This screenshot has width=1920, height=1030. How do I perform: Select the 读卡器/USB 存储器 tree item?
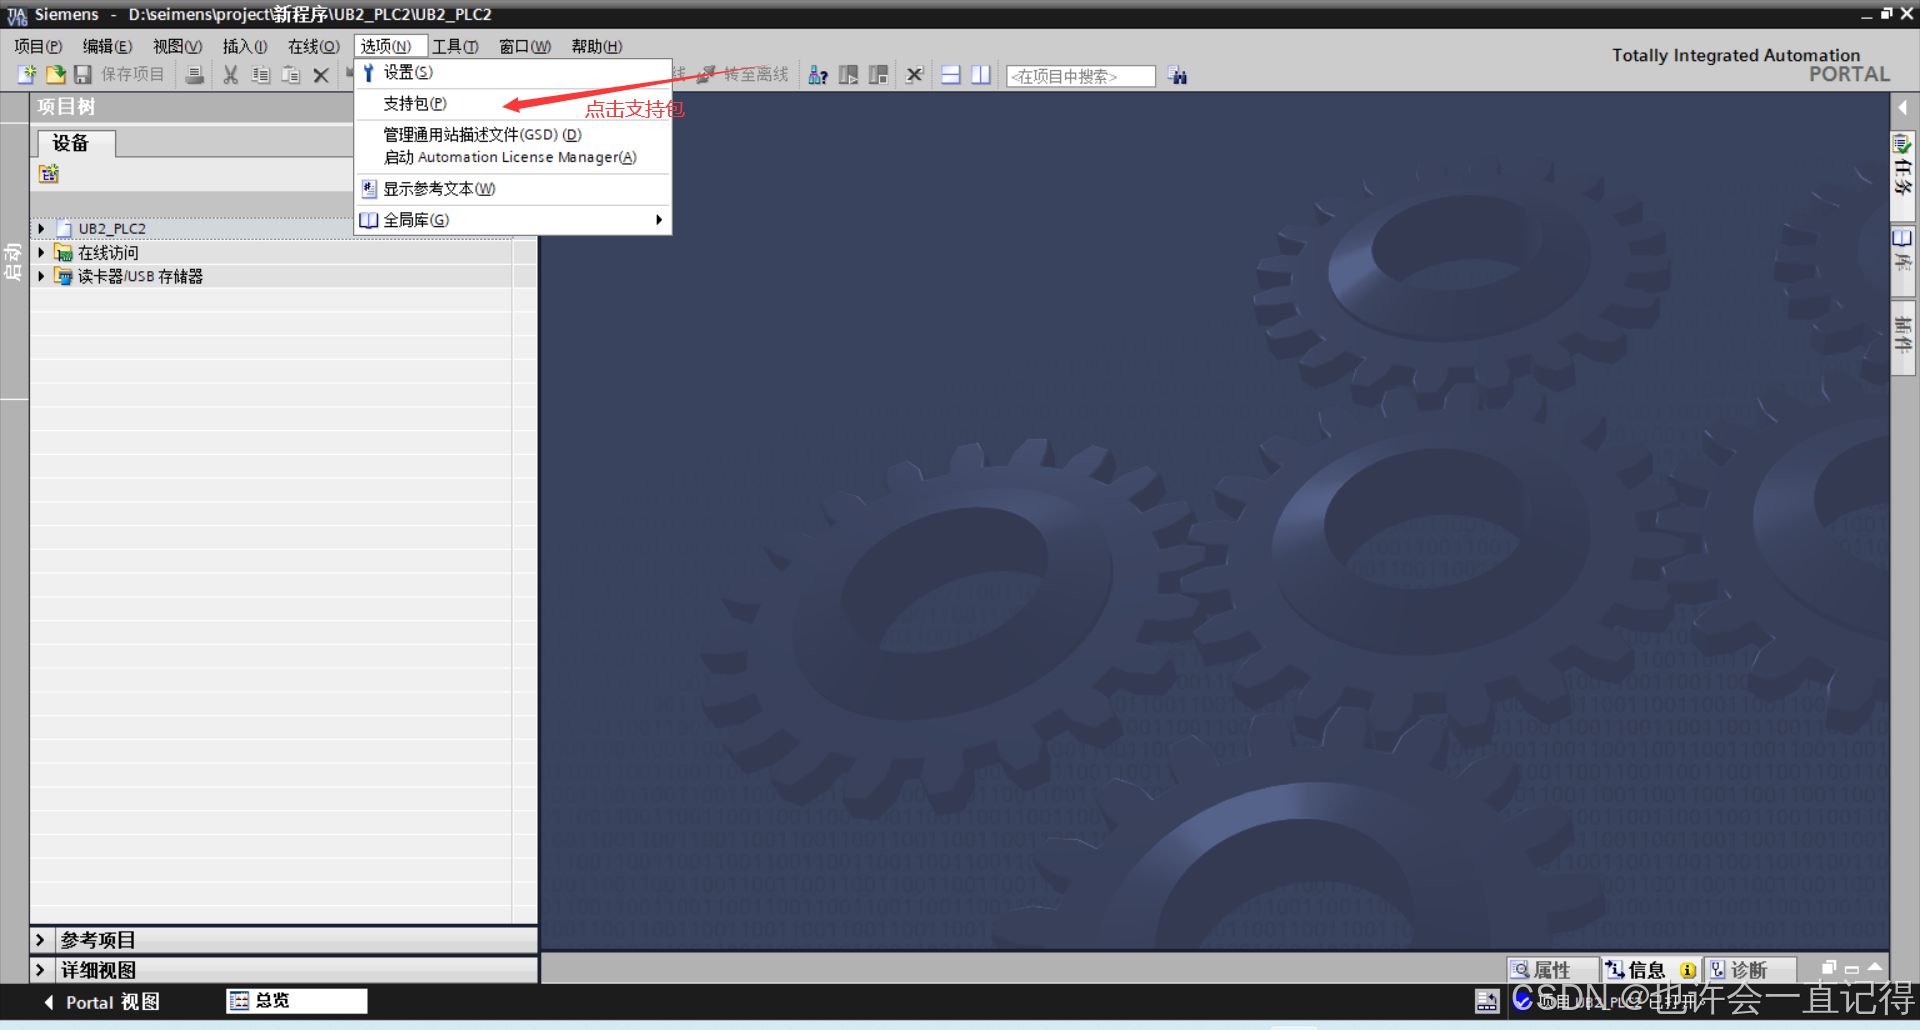[140, 276]
